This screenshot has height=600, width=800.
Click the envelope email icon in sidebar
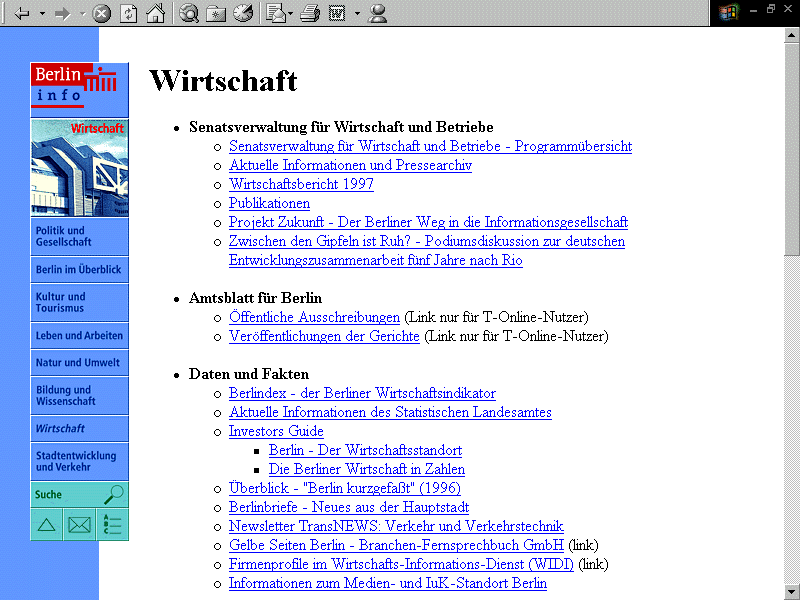[79, 524]
